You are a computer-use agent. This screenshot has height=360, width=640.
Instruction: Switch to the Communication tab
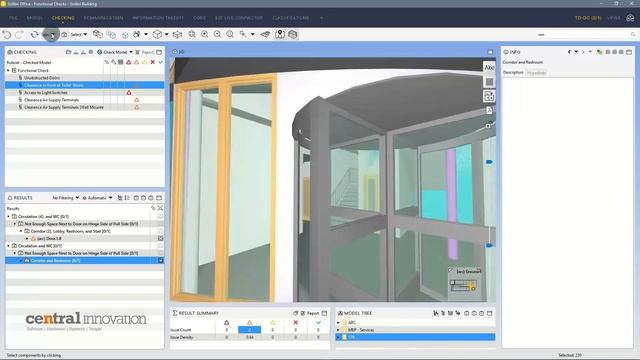[103, 18]
